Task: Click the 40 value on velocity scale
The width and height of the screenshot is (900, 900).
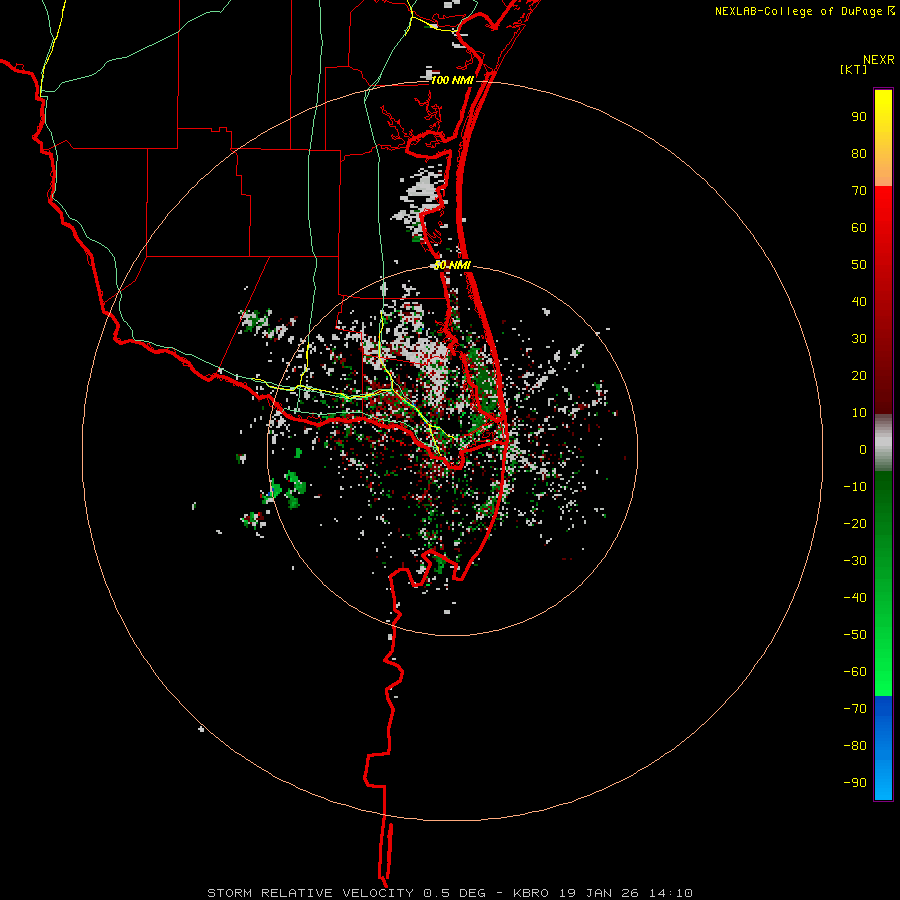Action: [x=859, y=302]
